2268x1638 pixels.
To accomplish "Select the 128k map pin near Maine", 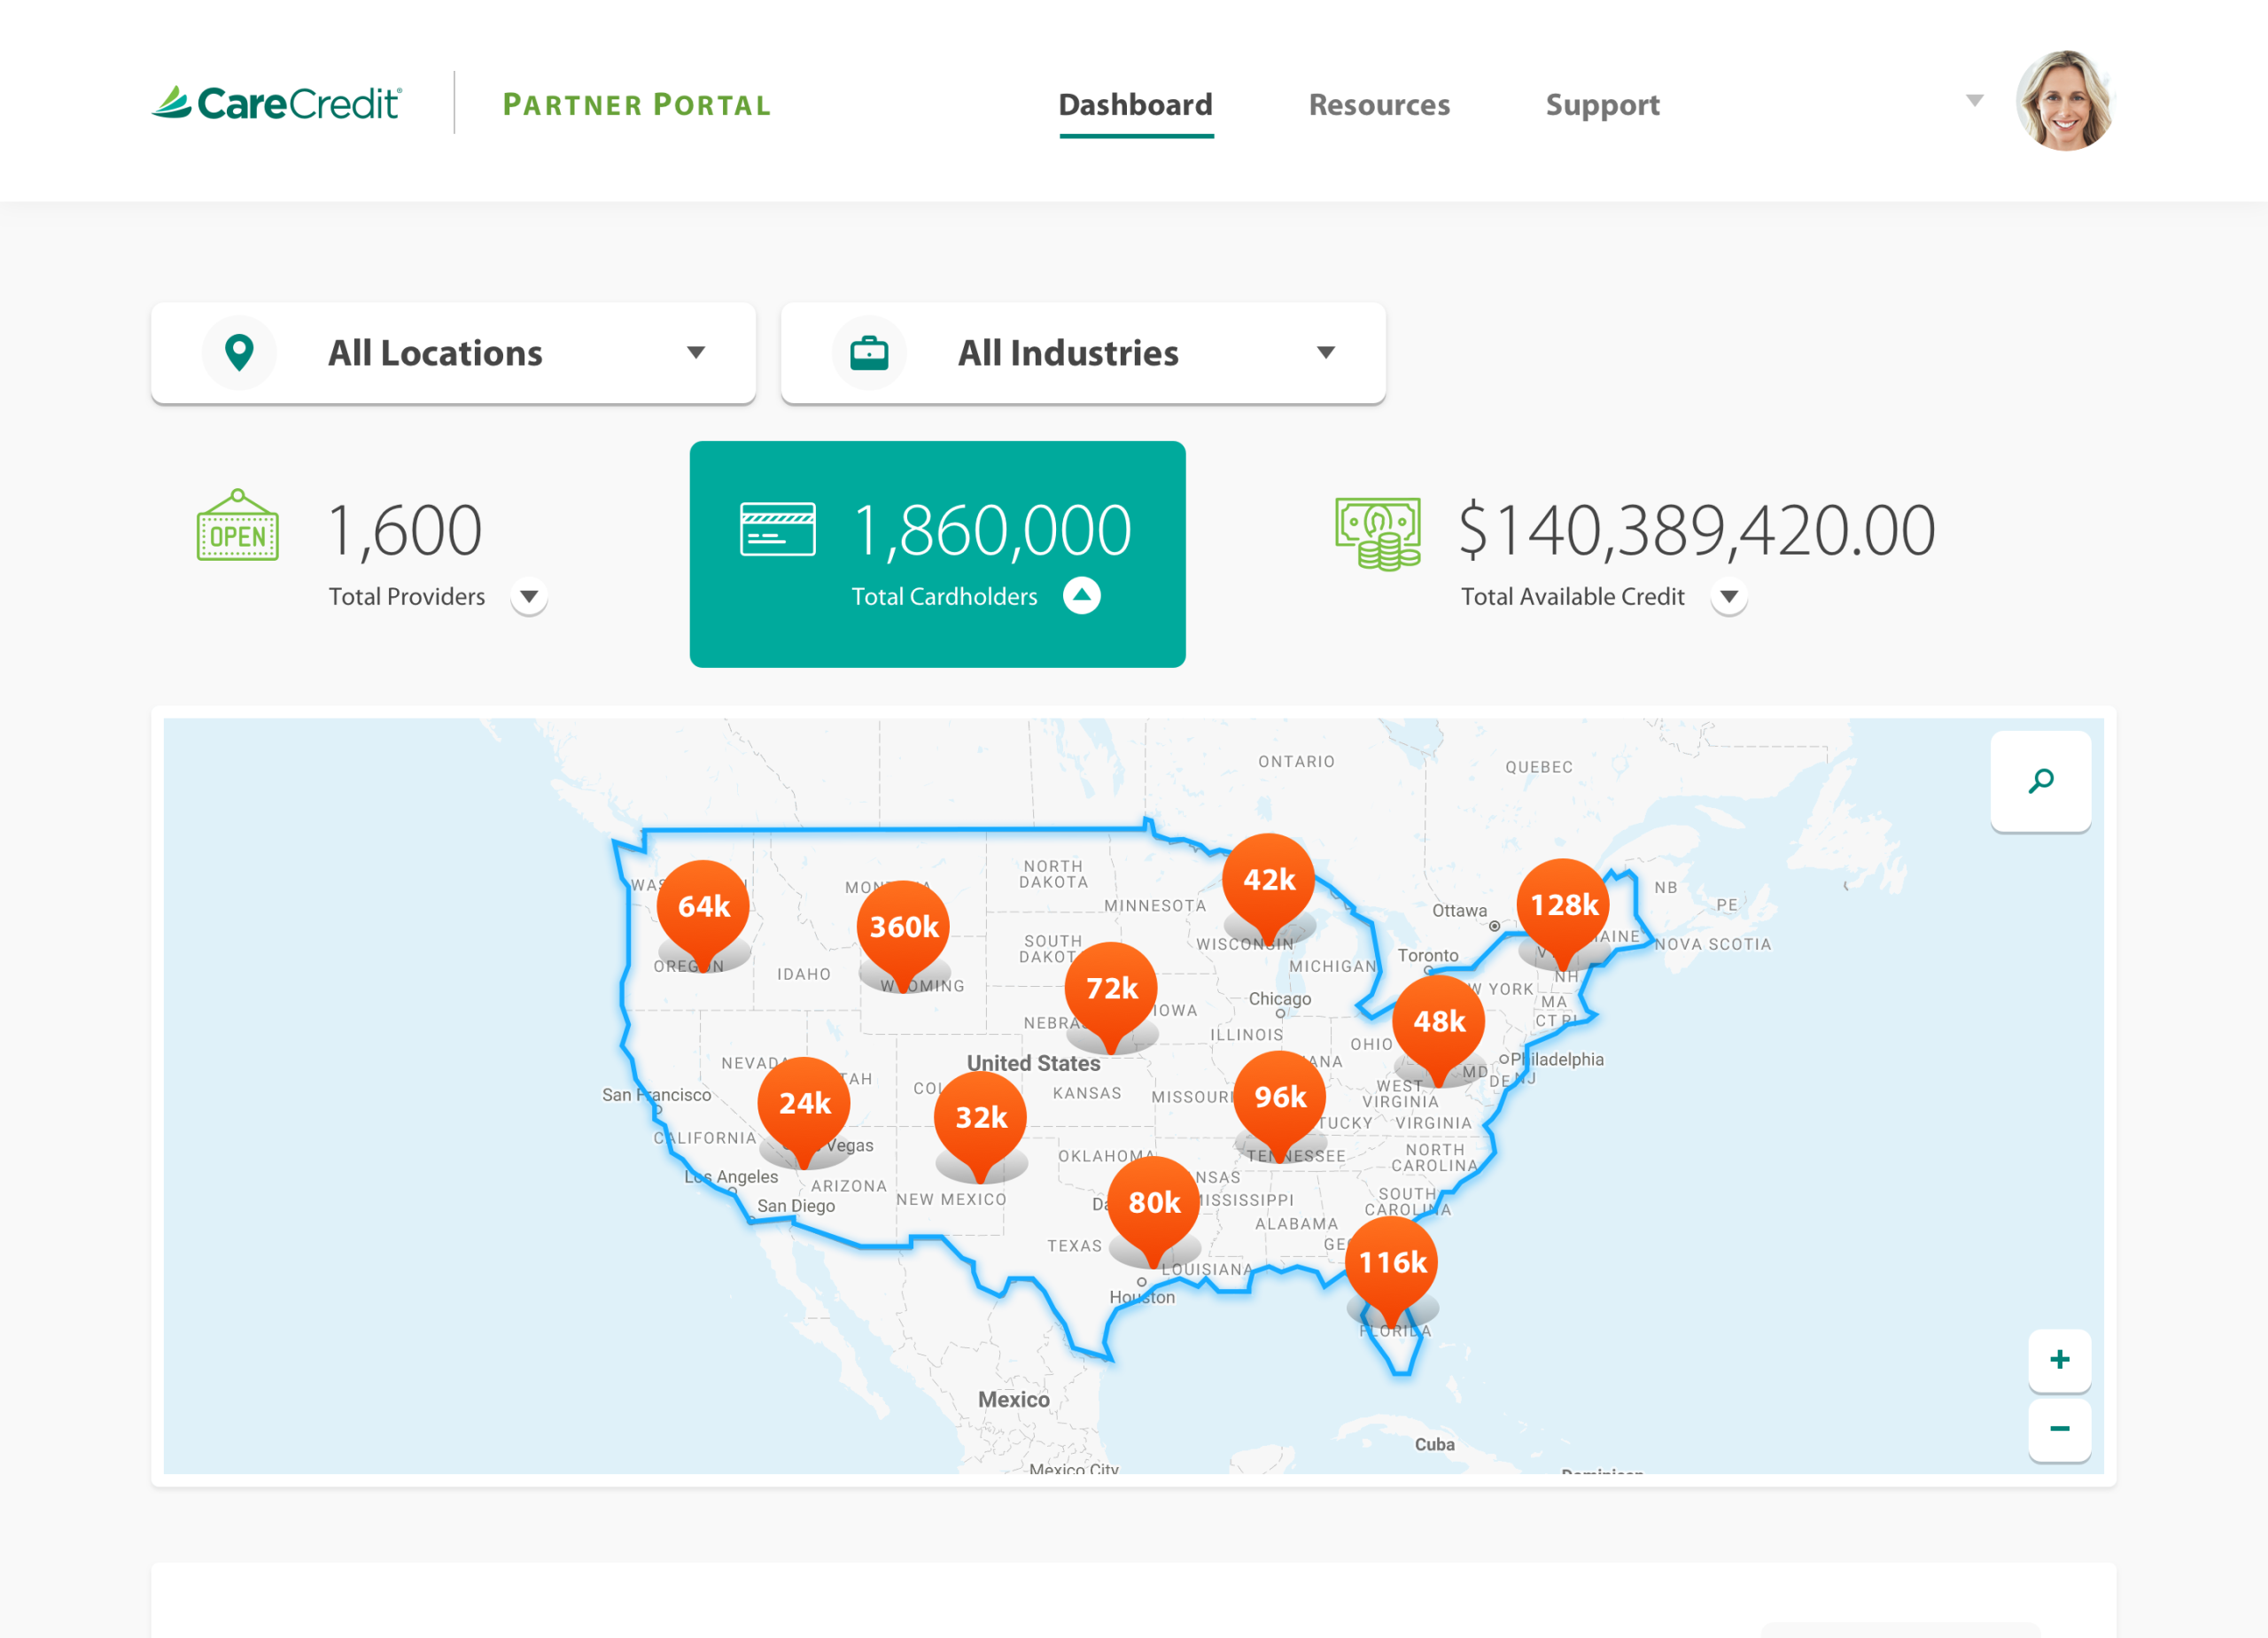I will (1563, 905).
